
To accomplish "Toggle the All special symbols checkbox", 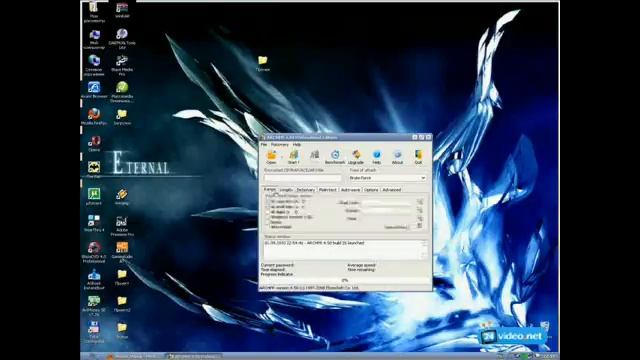I will pos(268,217).
